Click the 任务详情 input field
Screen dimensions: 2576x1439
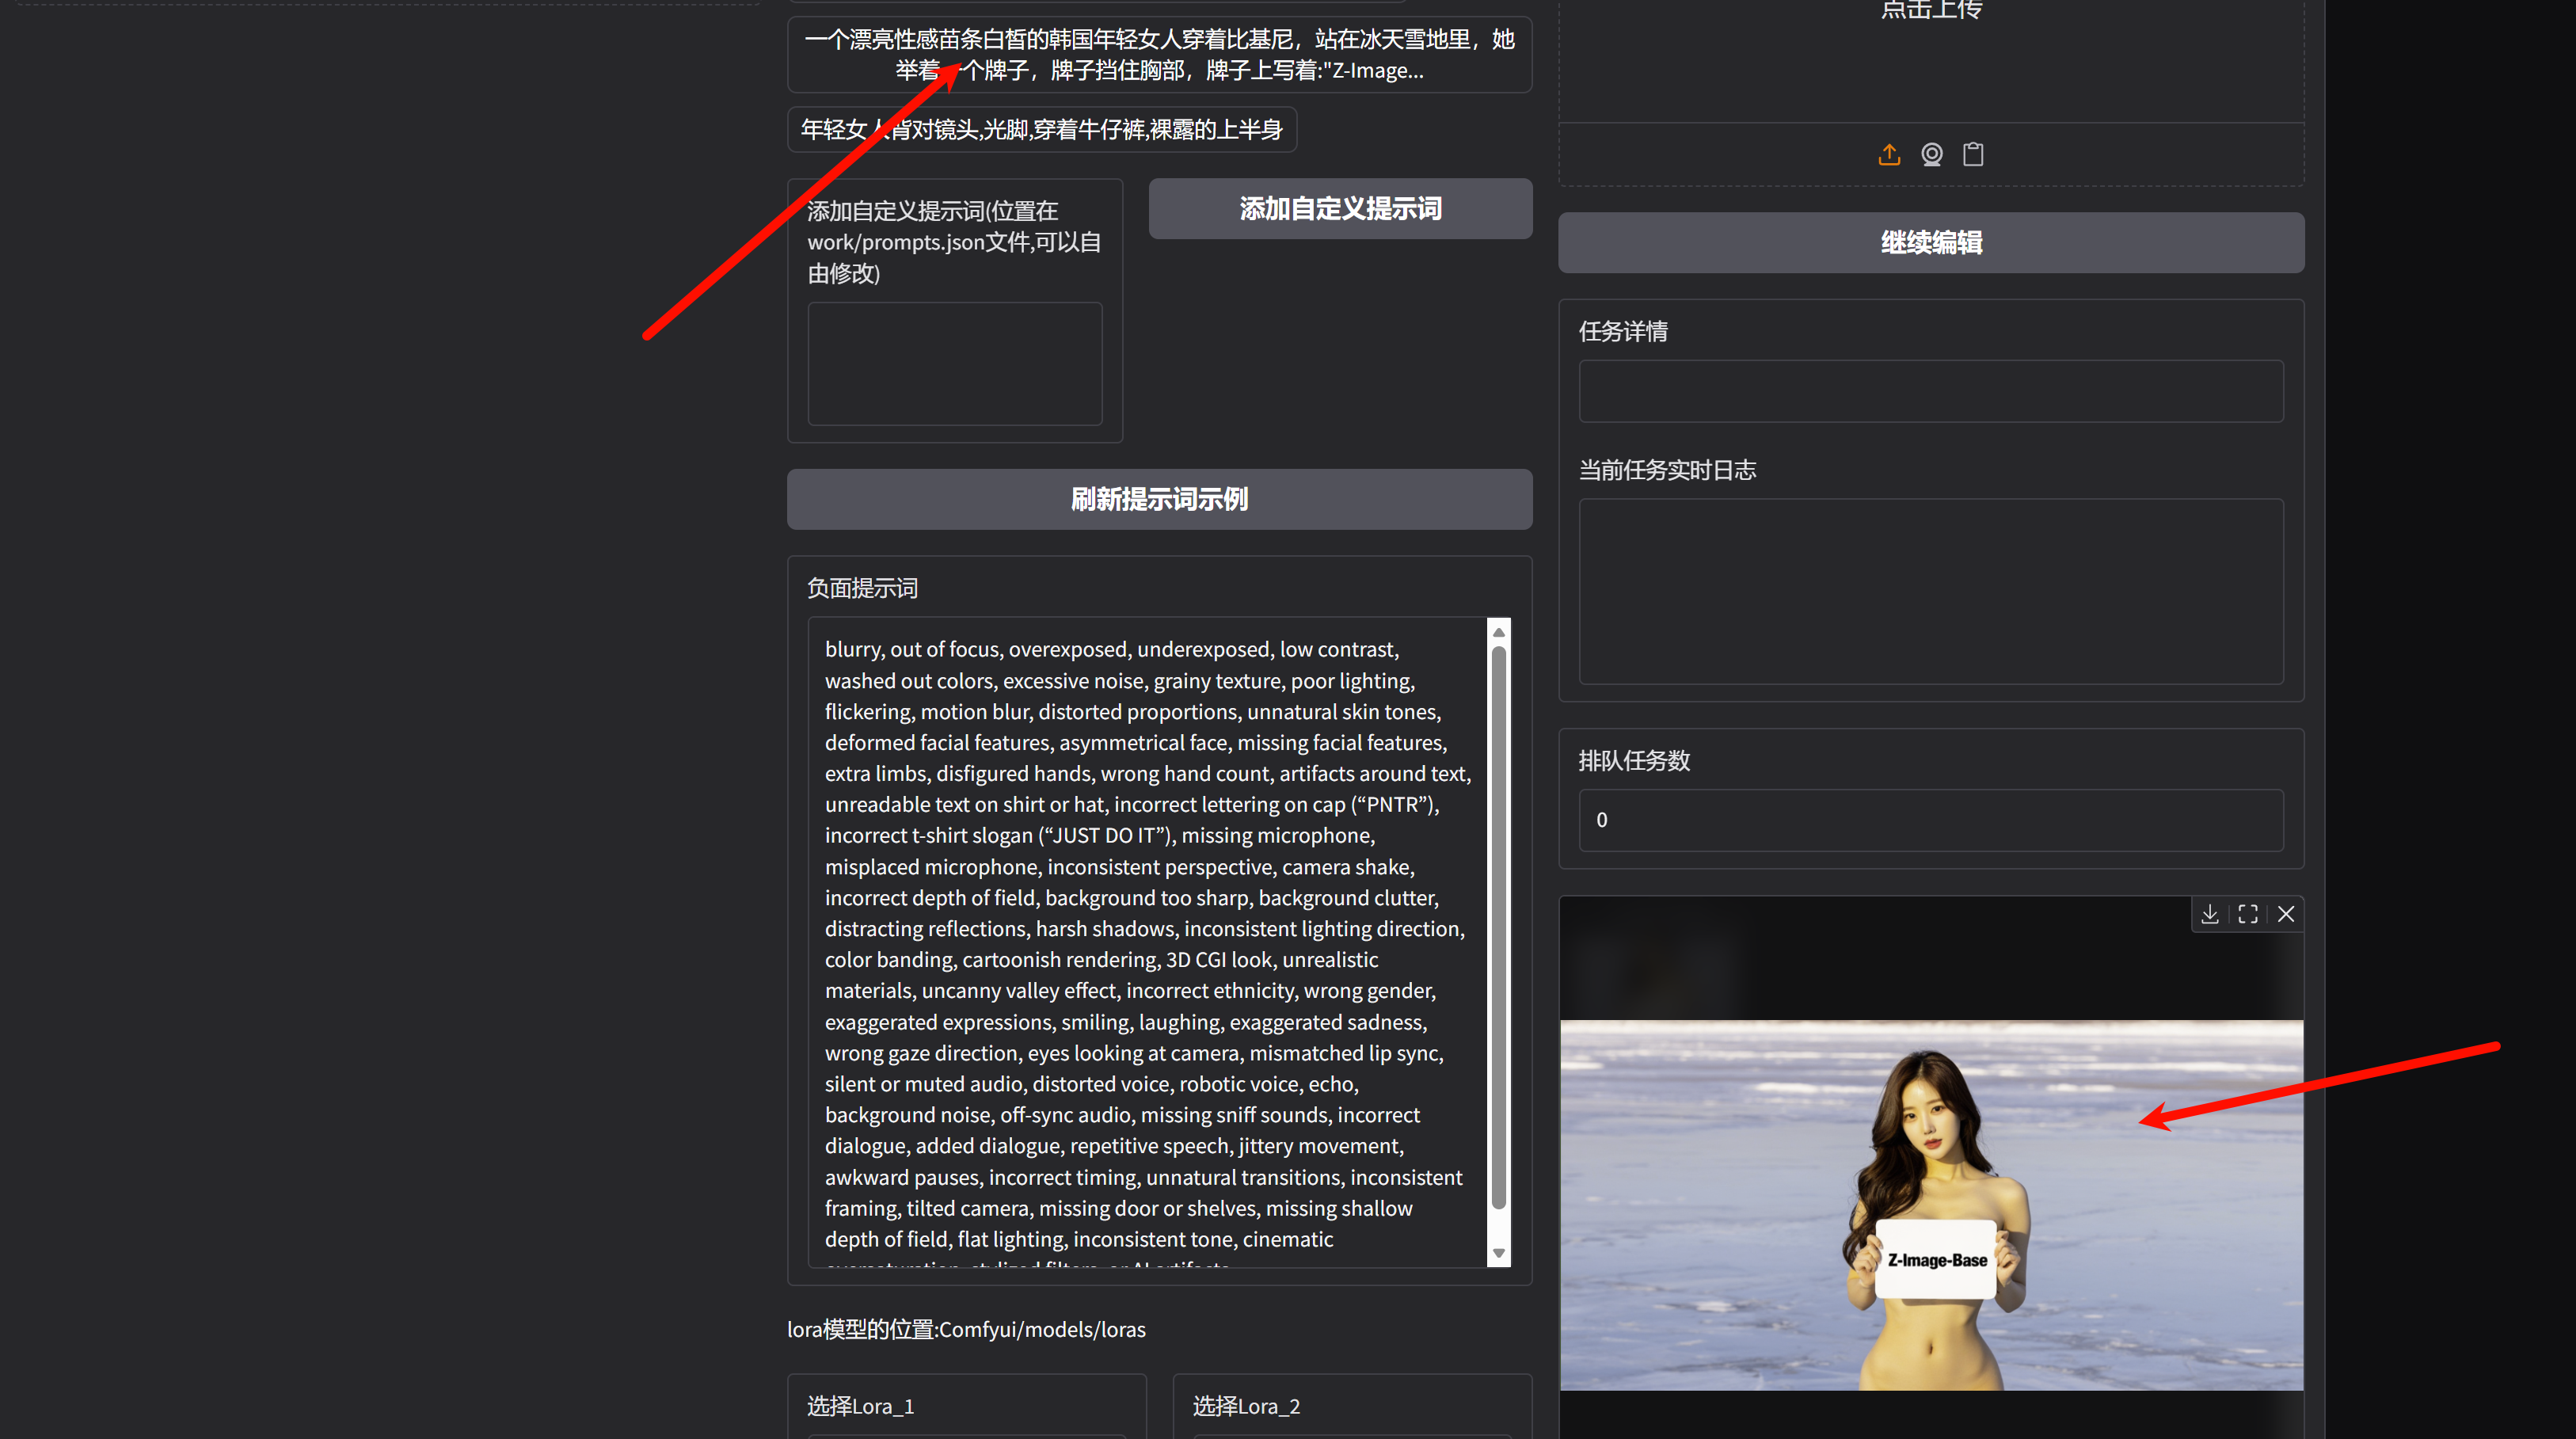(x=1930, y=390)
